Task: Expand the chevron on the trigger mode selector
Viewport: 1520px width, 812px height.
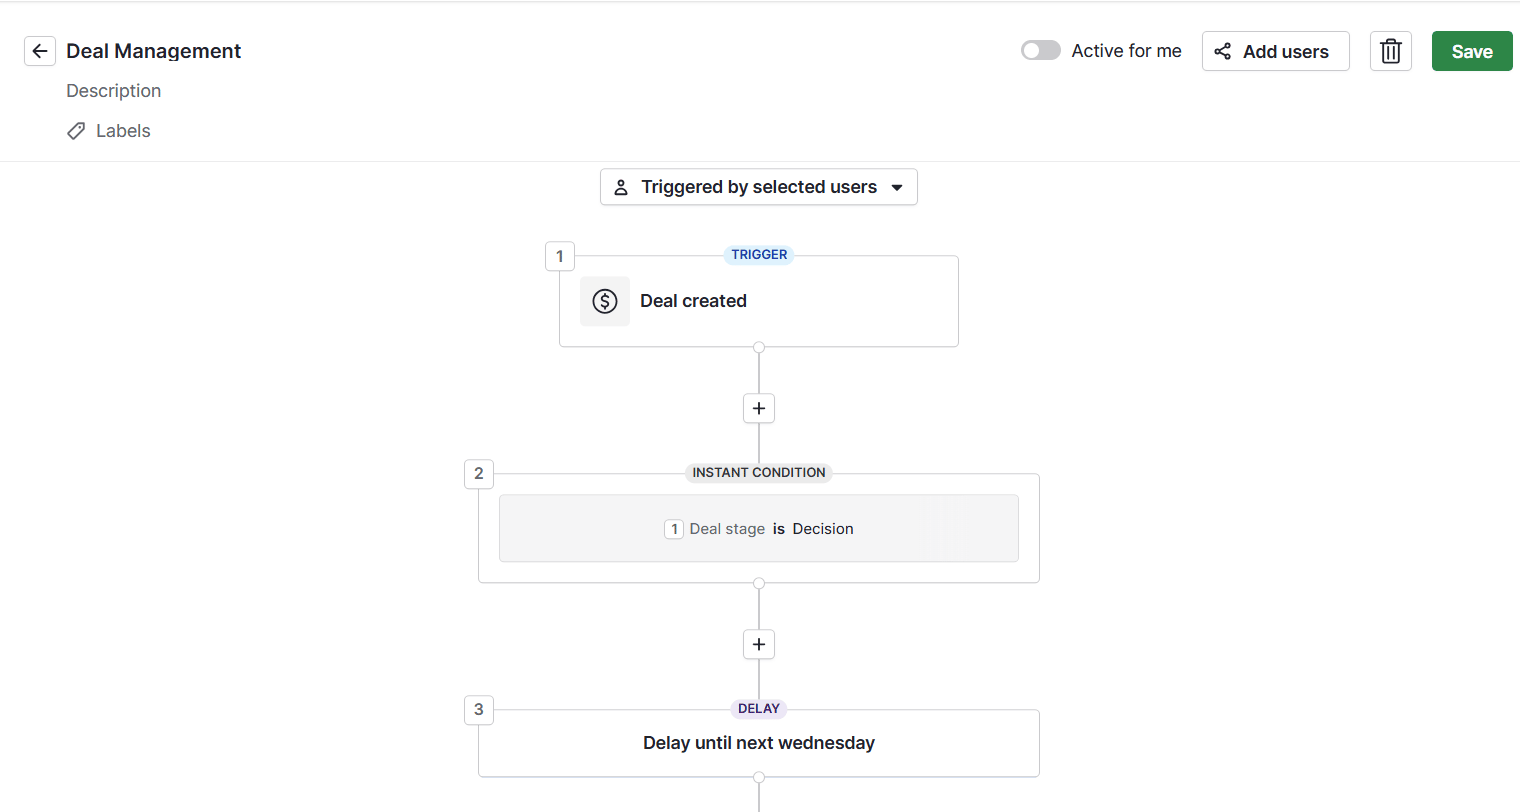Action: (894, 187)
